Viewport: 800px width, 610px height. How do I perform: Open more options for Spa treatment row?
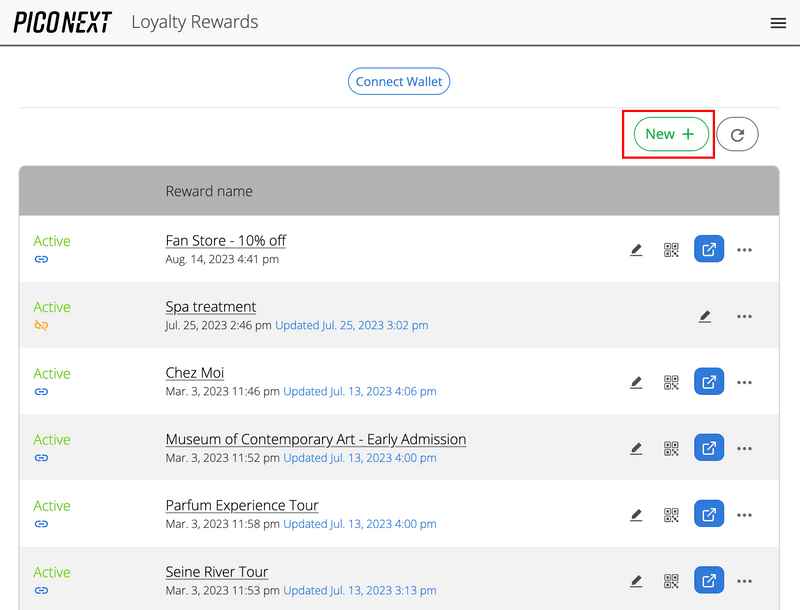pyautogui.click(x=744, y=316)
